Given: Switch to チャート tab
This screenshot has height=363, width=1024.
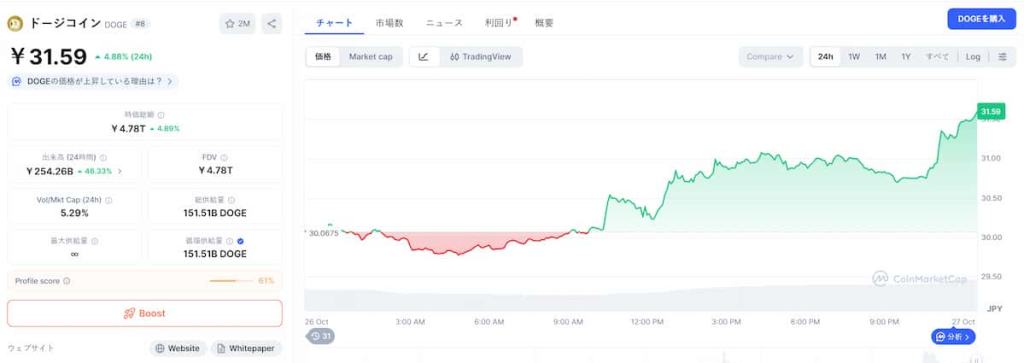Looking at the screenshot, I should [334, 23].
